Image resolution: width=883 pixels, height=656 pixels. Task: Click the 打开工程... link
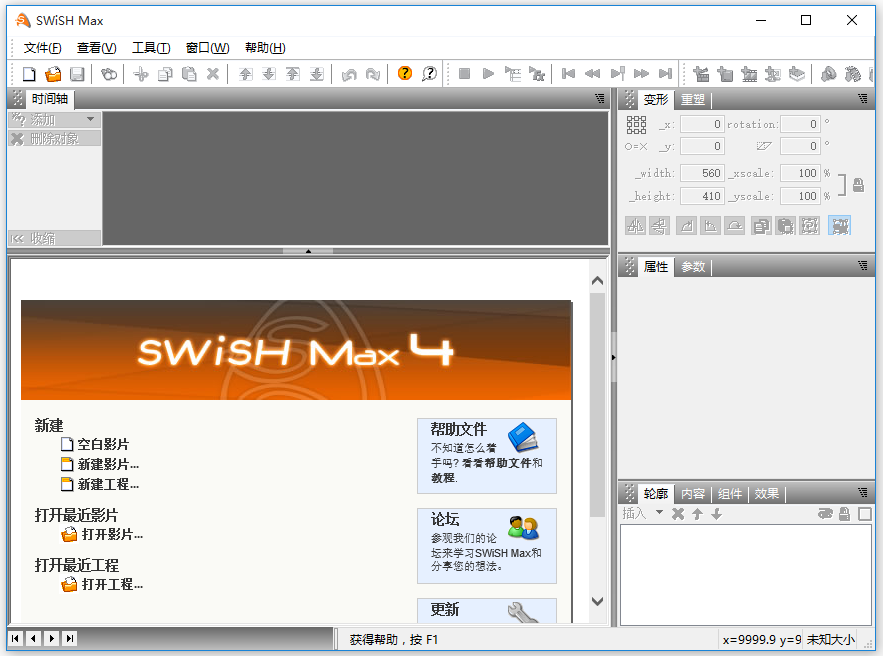pos(112,584)
